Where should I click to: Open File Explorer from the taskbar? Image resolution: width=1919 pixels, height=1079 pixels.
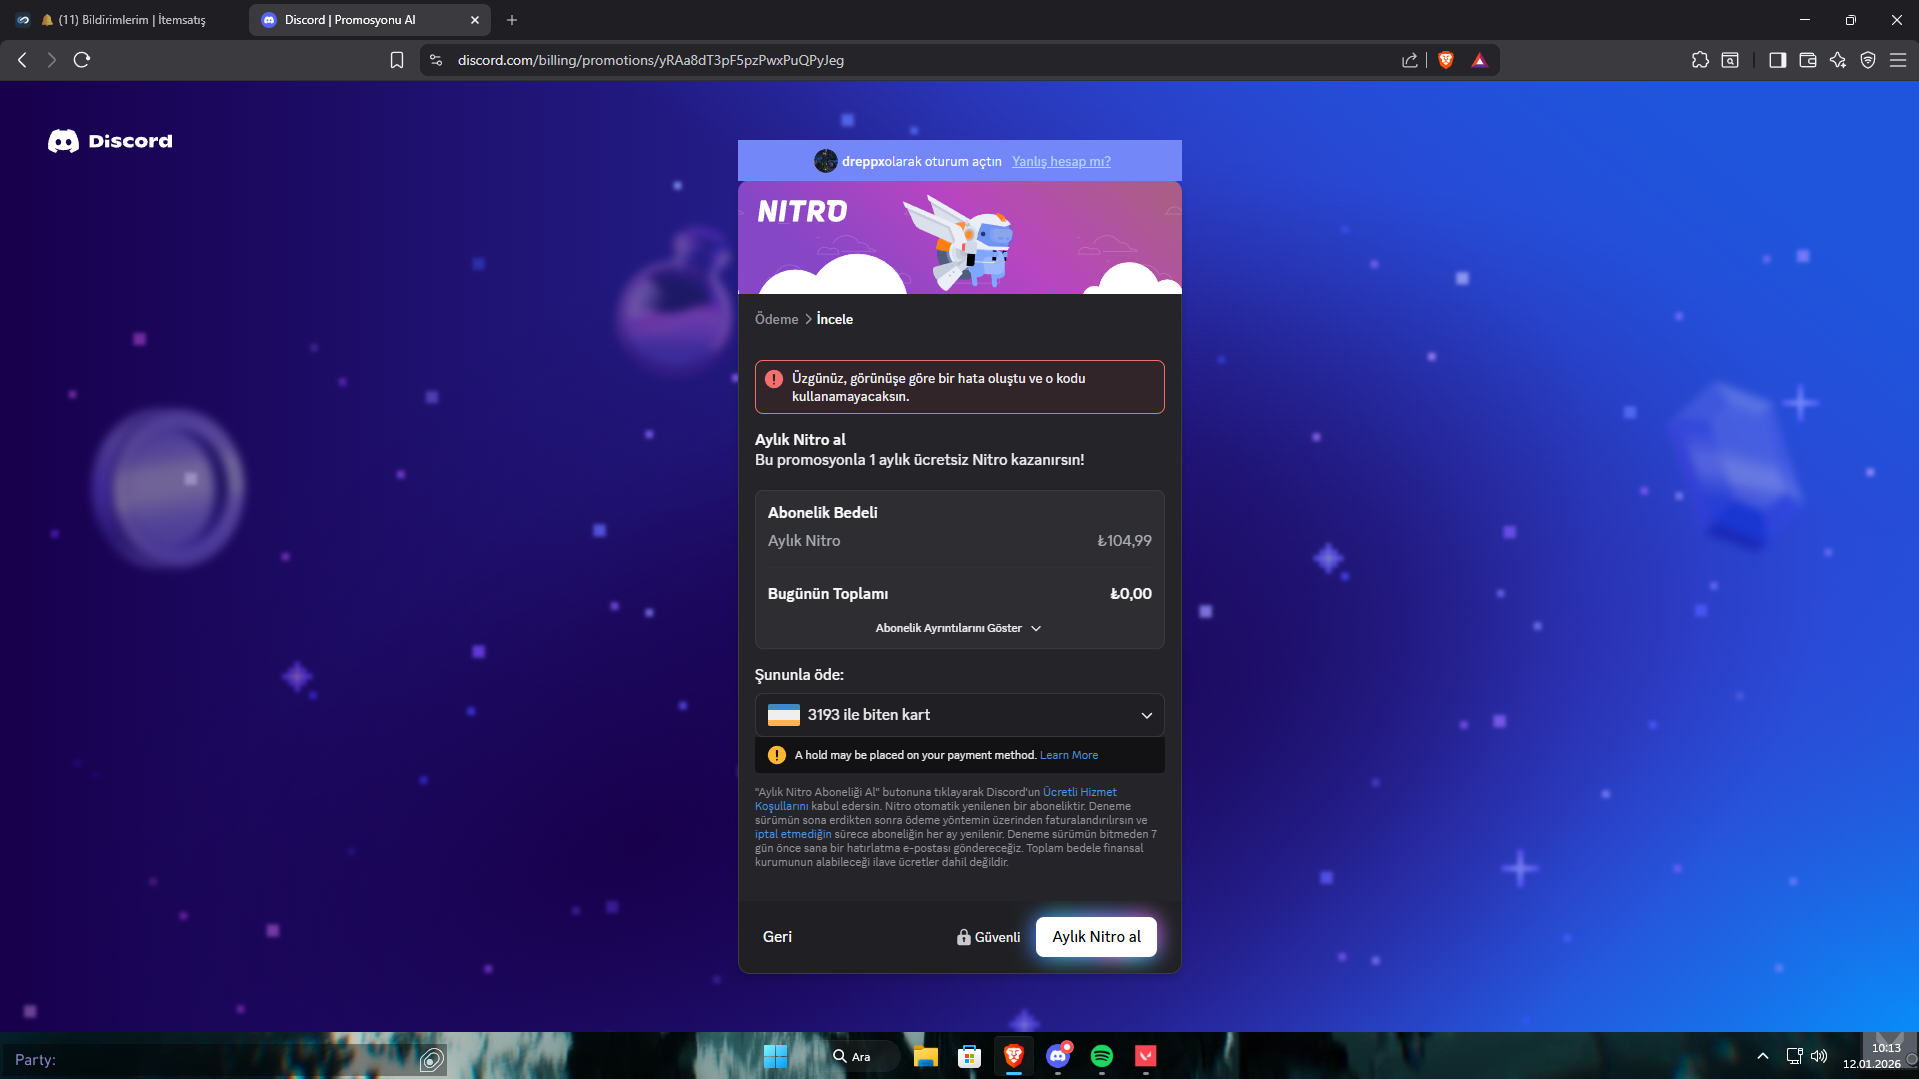(926, 1056)
